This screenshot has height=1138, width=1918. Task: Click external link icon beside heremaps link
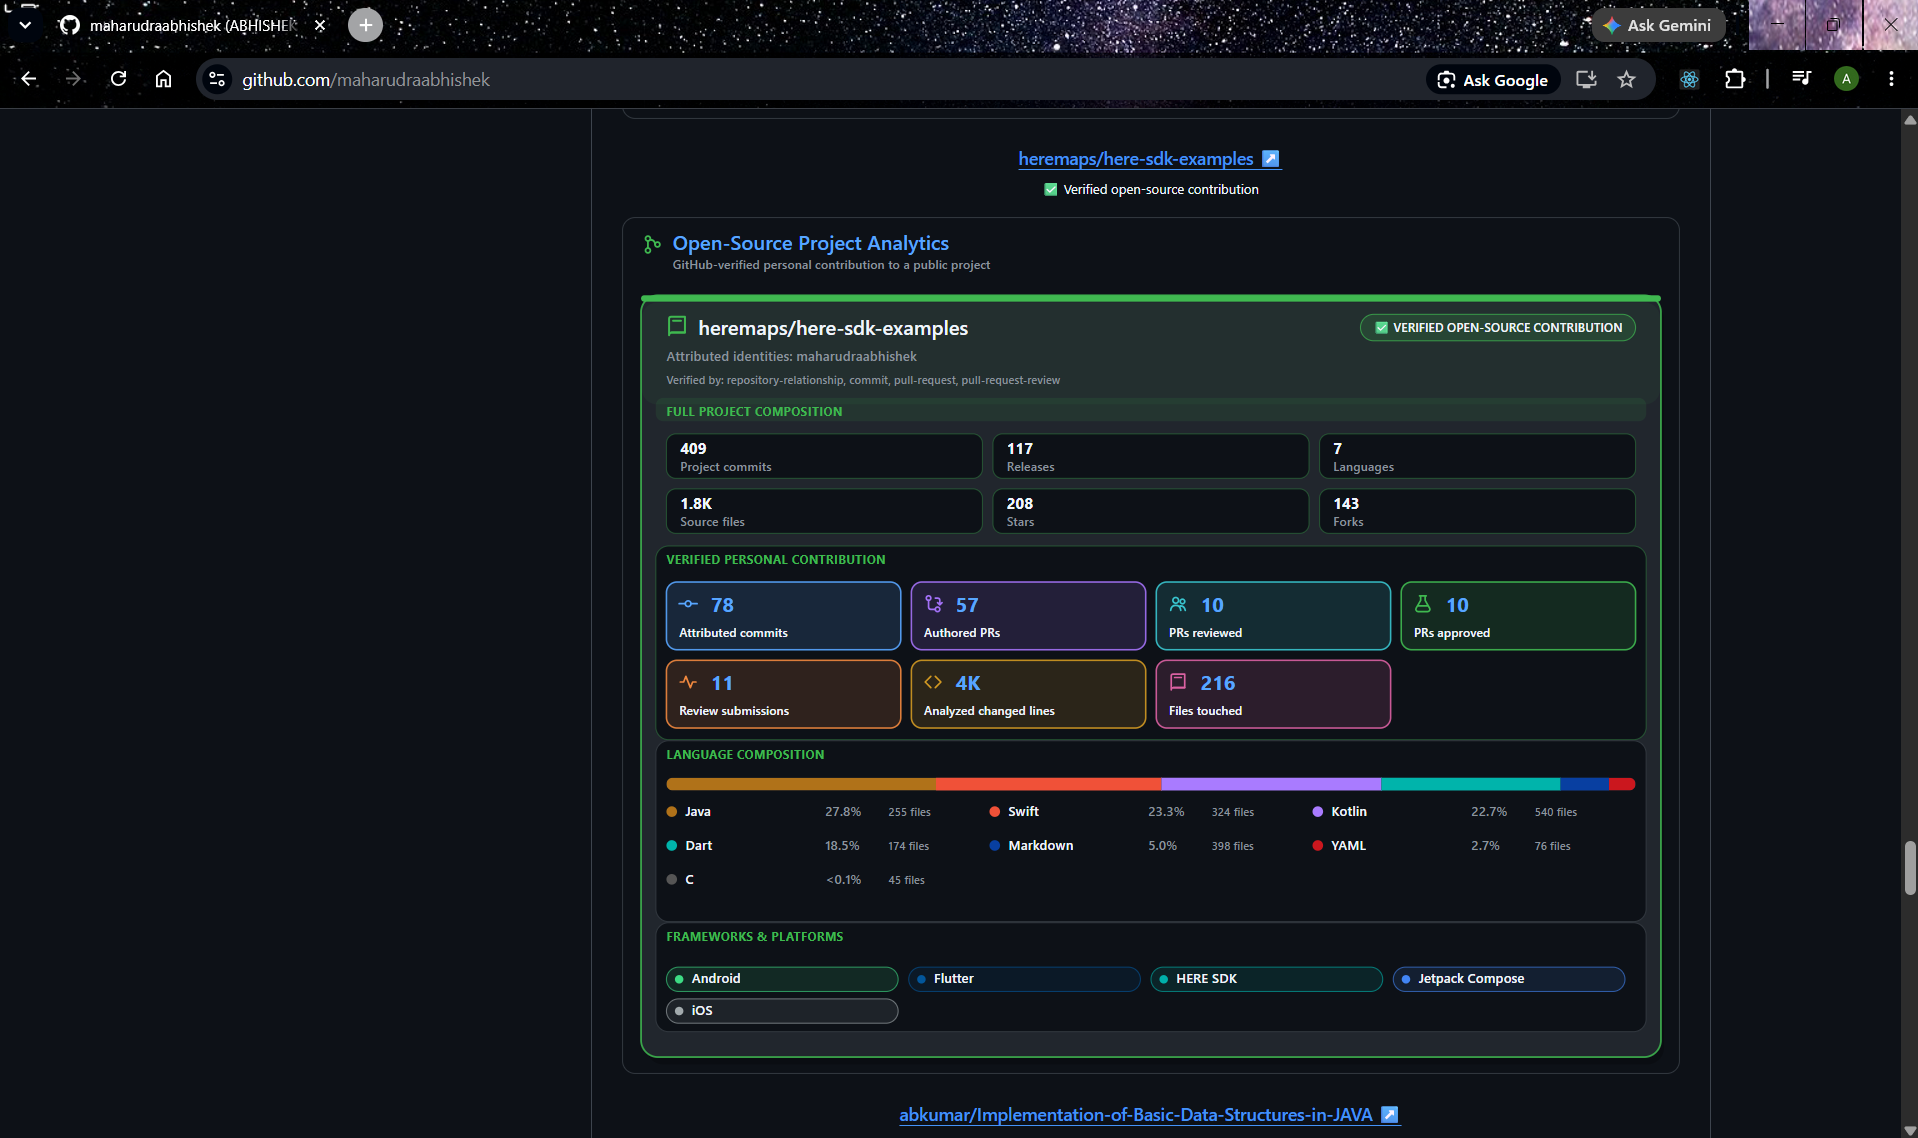[x=1270, y=159]
